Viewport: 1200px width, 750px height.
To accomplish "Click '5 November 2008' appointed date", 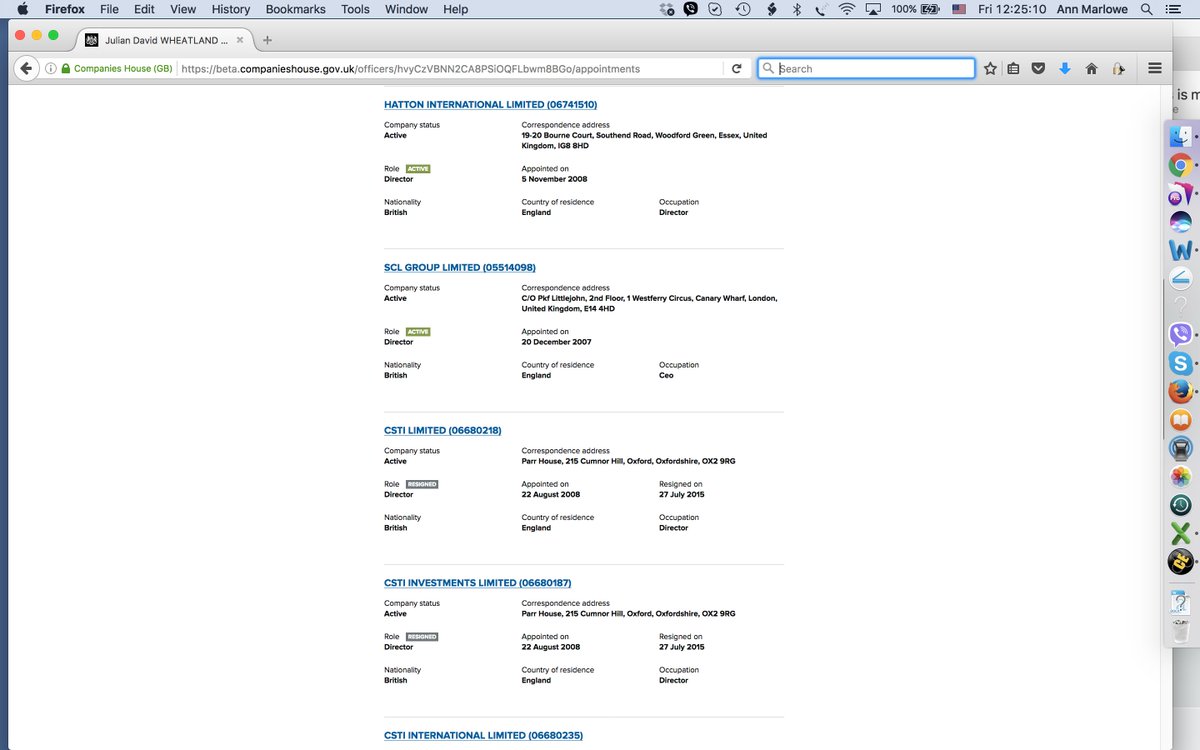I will pos(554,179).
